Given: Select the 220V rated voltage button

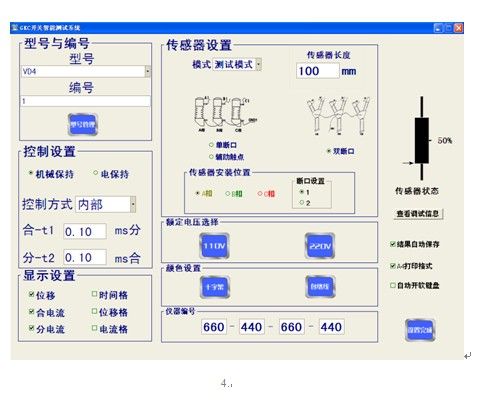Looking at the screenshot, I should pyautogui.click(x=320, y=246).
